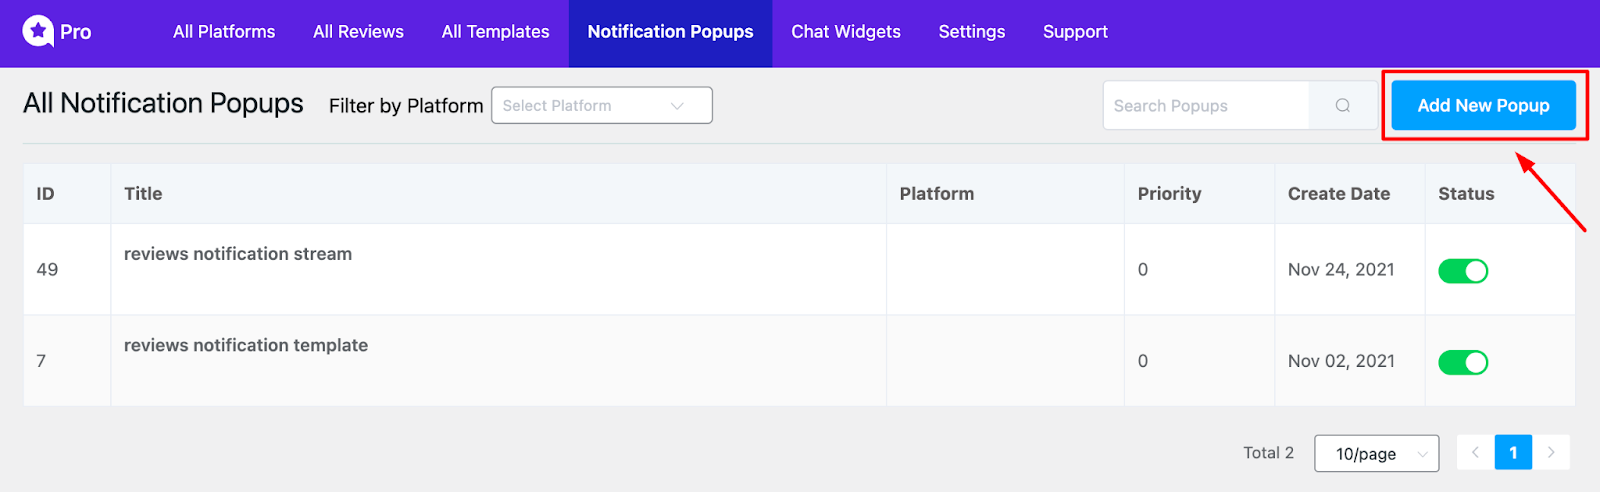Go to next page arrow

point(1551,452)
